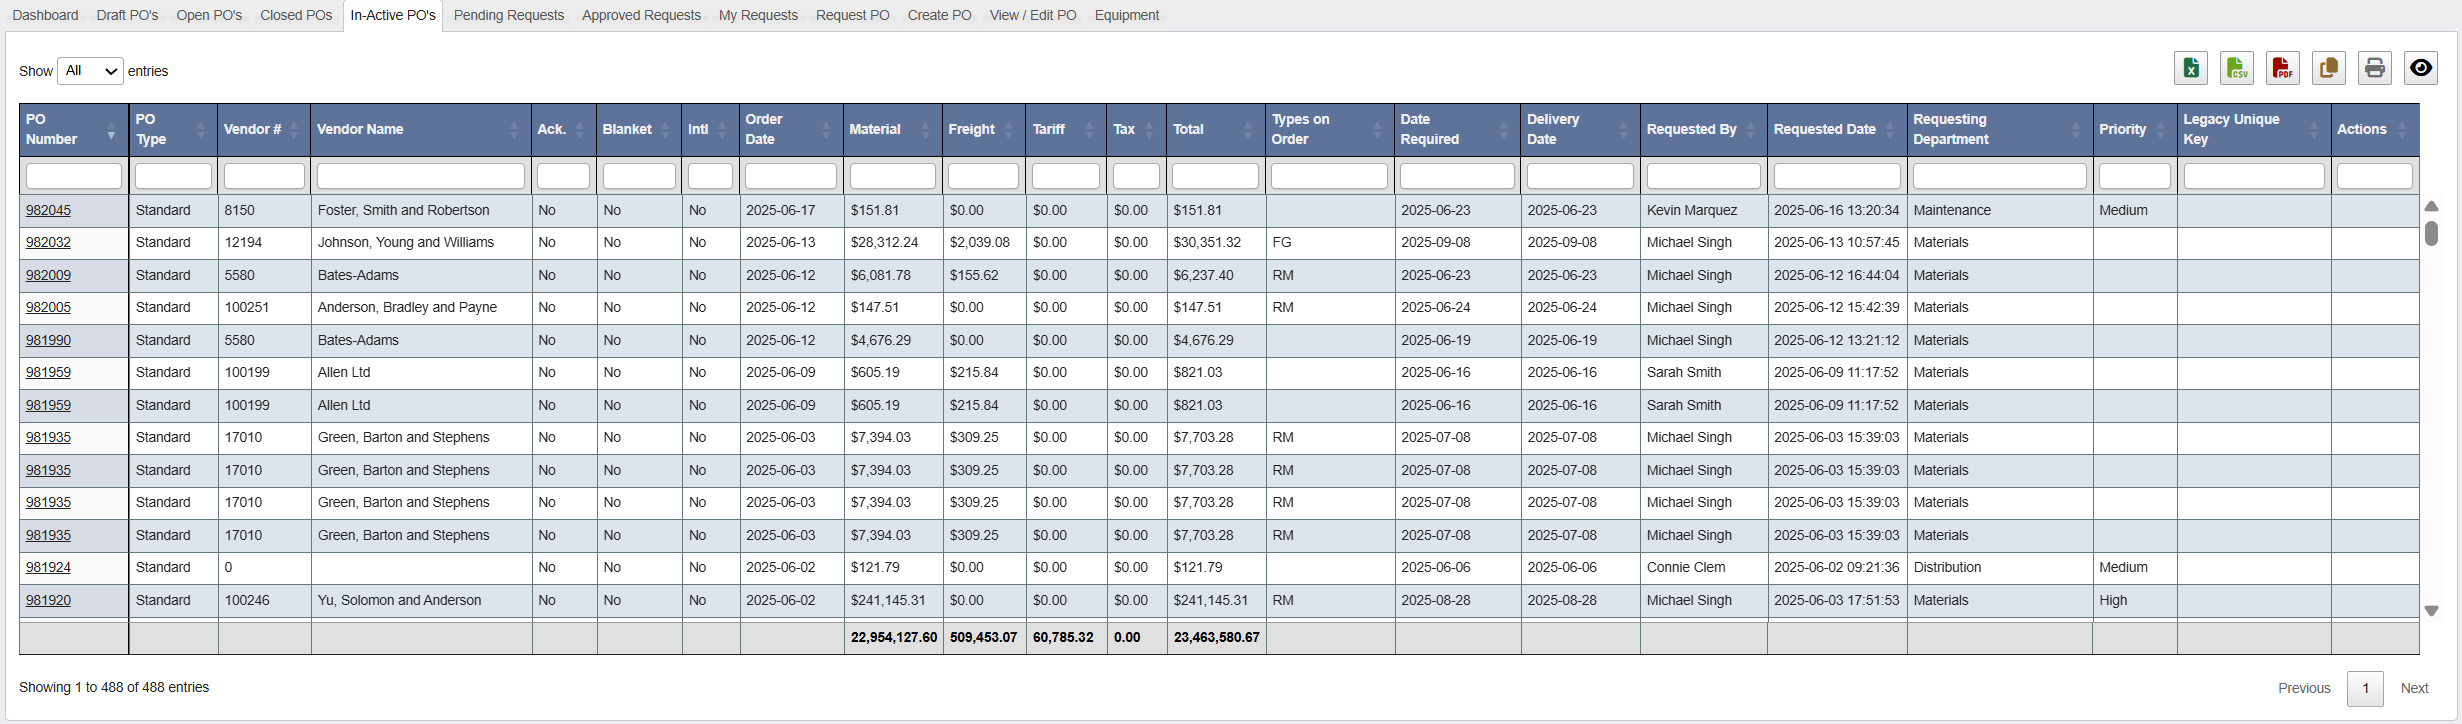2462x724 pixels.
Task: Open PO 982045 link
Action: tap(48, 210)
